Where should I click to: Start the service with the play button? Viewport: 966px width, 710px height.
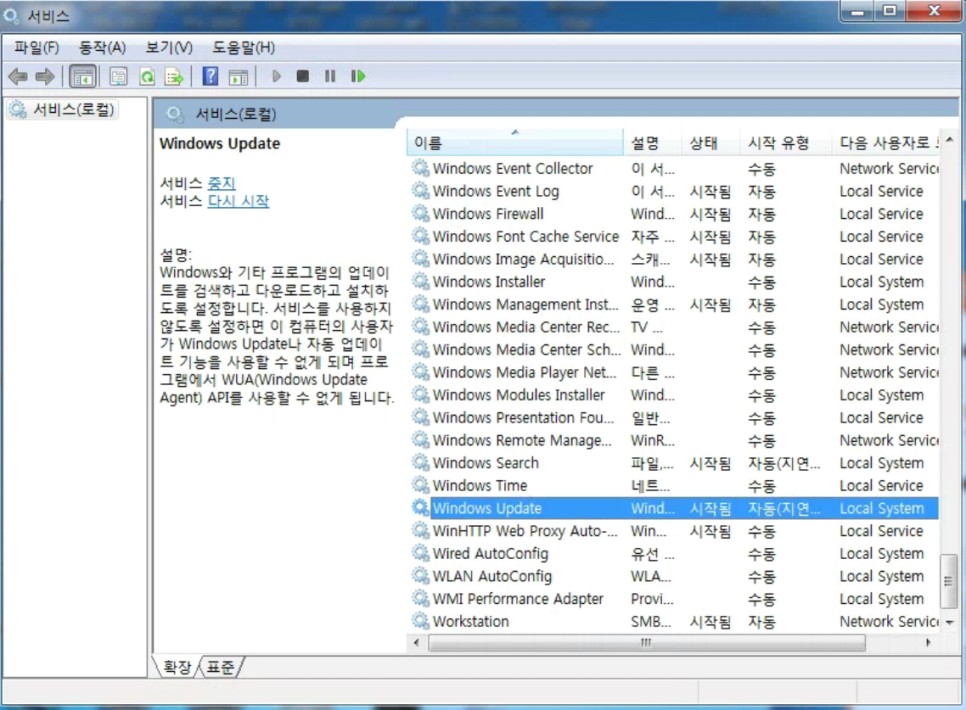pos(277,76)
